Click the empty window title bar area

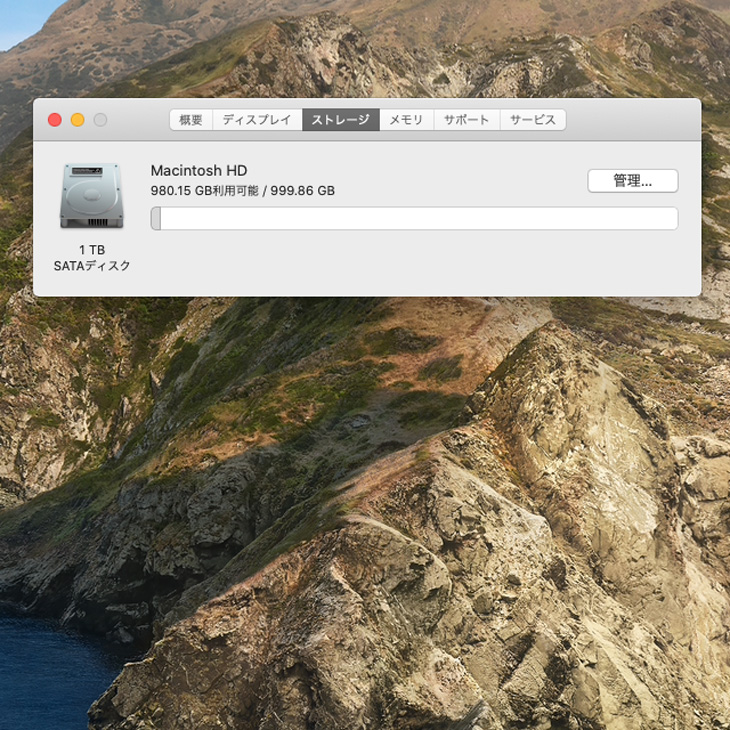(x=633, y=120)
